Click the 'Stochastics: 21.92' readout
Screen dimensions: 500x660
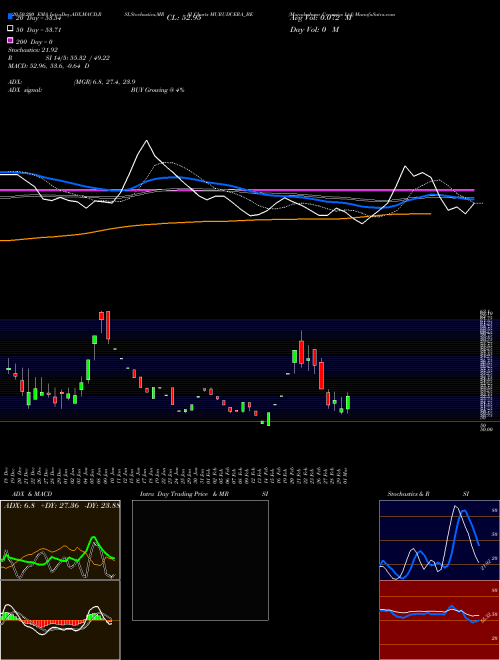click(x=32, y=50)
